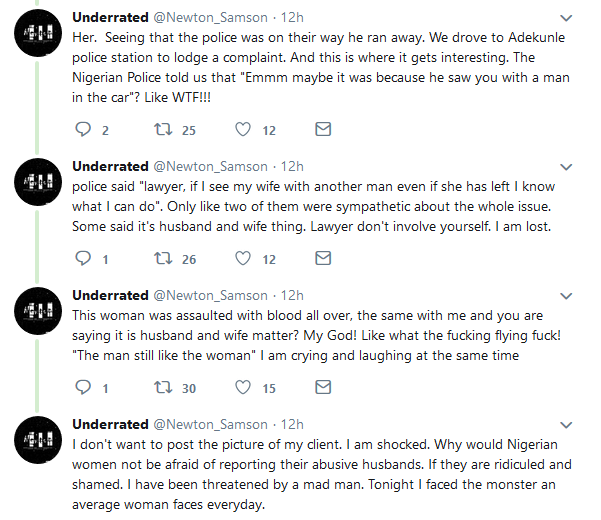Viewport: 601px width, 520px height.
Task: Message the "This woman was assaulted" tweet using the envelope icon
Action: click(x=323, y=387)
